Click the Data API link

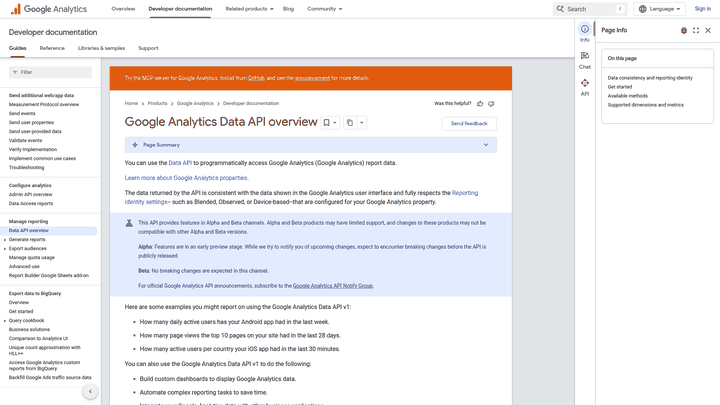[x=180, y=163]
